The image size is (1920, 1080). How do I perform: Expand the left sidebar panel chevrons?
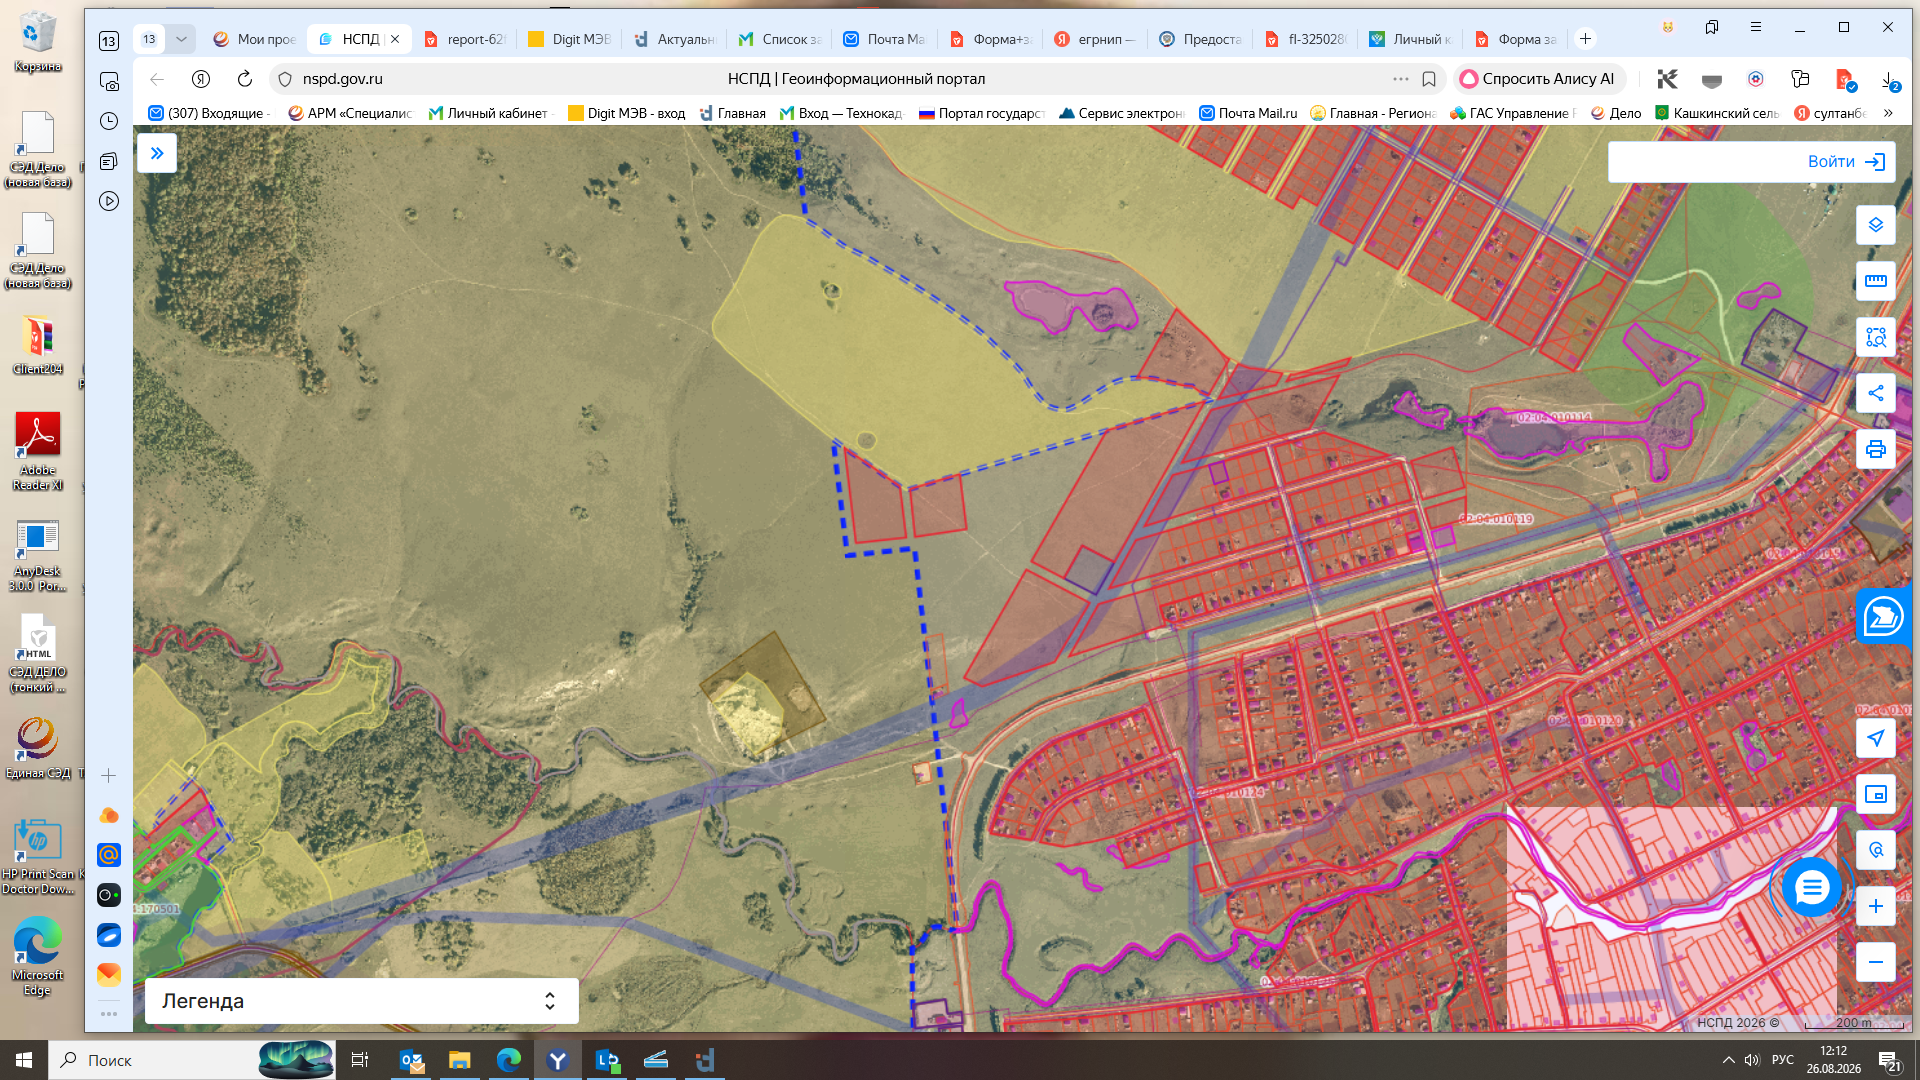[157, 153]
